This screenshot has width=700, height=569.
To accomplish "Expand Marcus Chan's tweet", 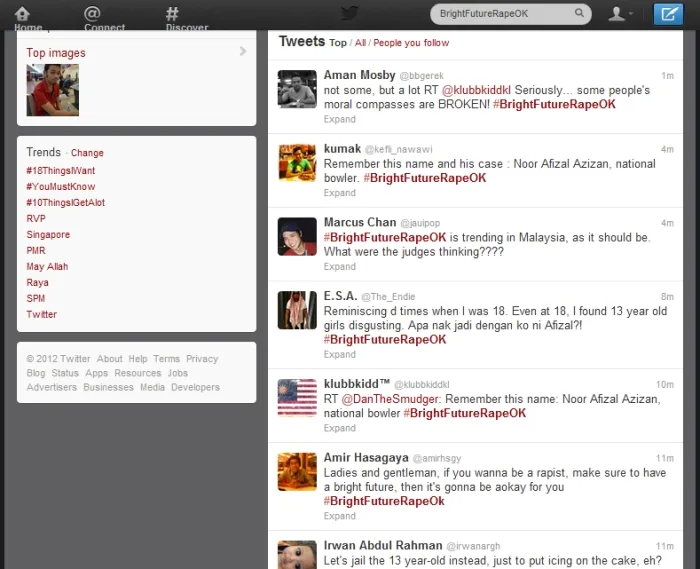I will pyautogui.click(x=340, y=267).
